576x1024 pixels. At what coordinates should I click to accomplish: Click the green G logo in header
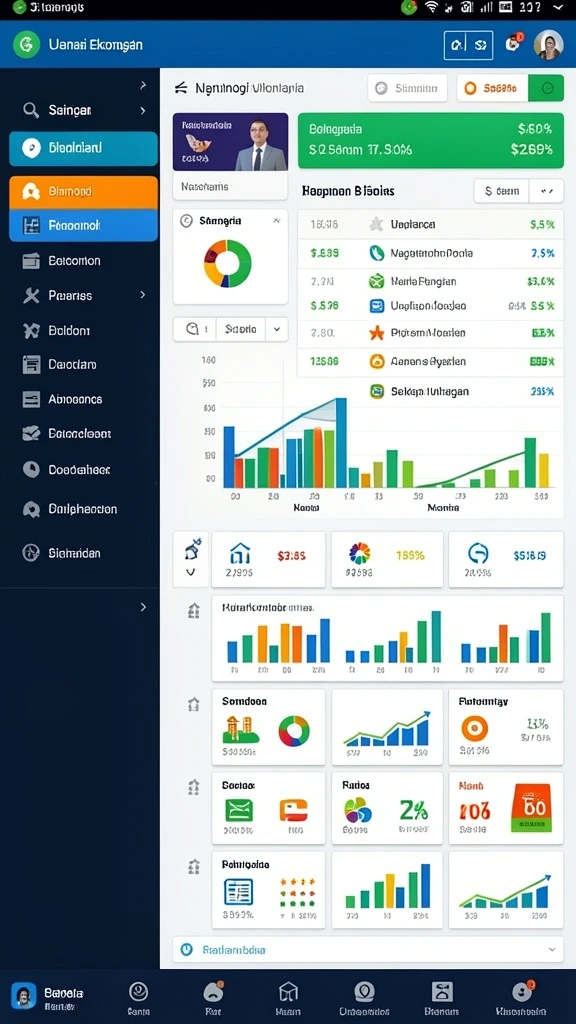pos(26,44)
